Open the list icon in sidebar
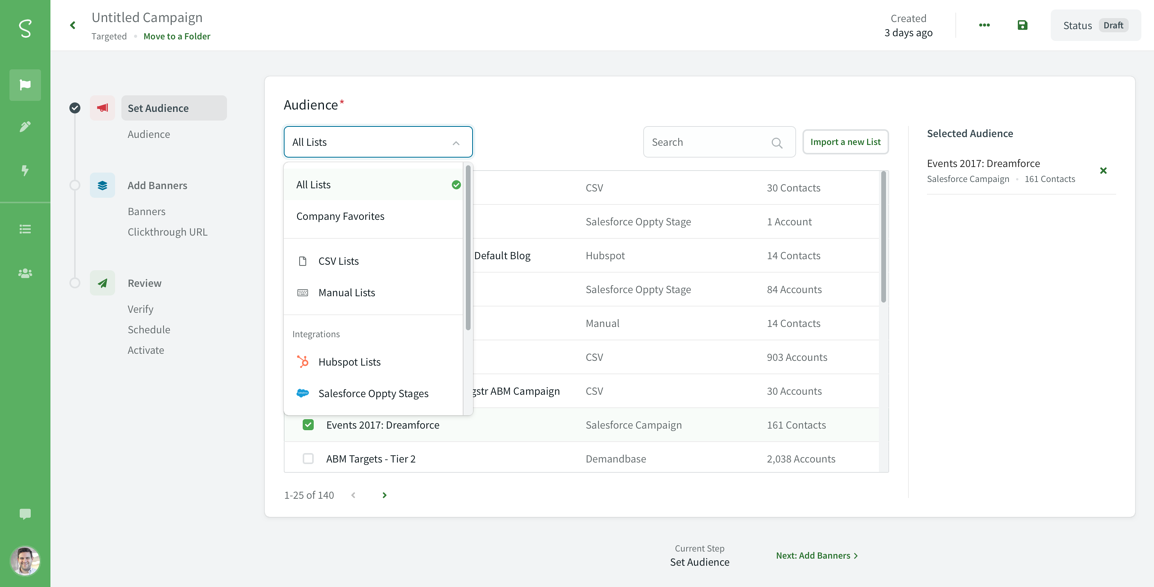1154x587 pixels. pyautogui.click(x=25, y=230)
